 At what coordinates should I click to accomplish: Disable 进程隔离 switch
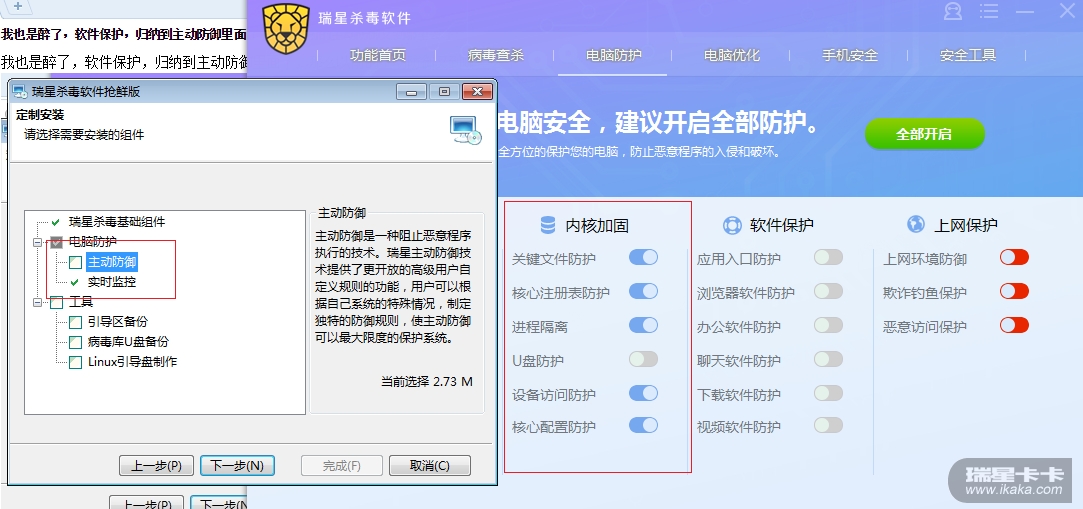point(643,325)
